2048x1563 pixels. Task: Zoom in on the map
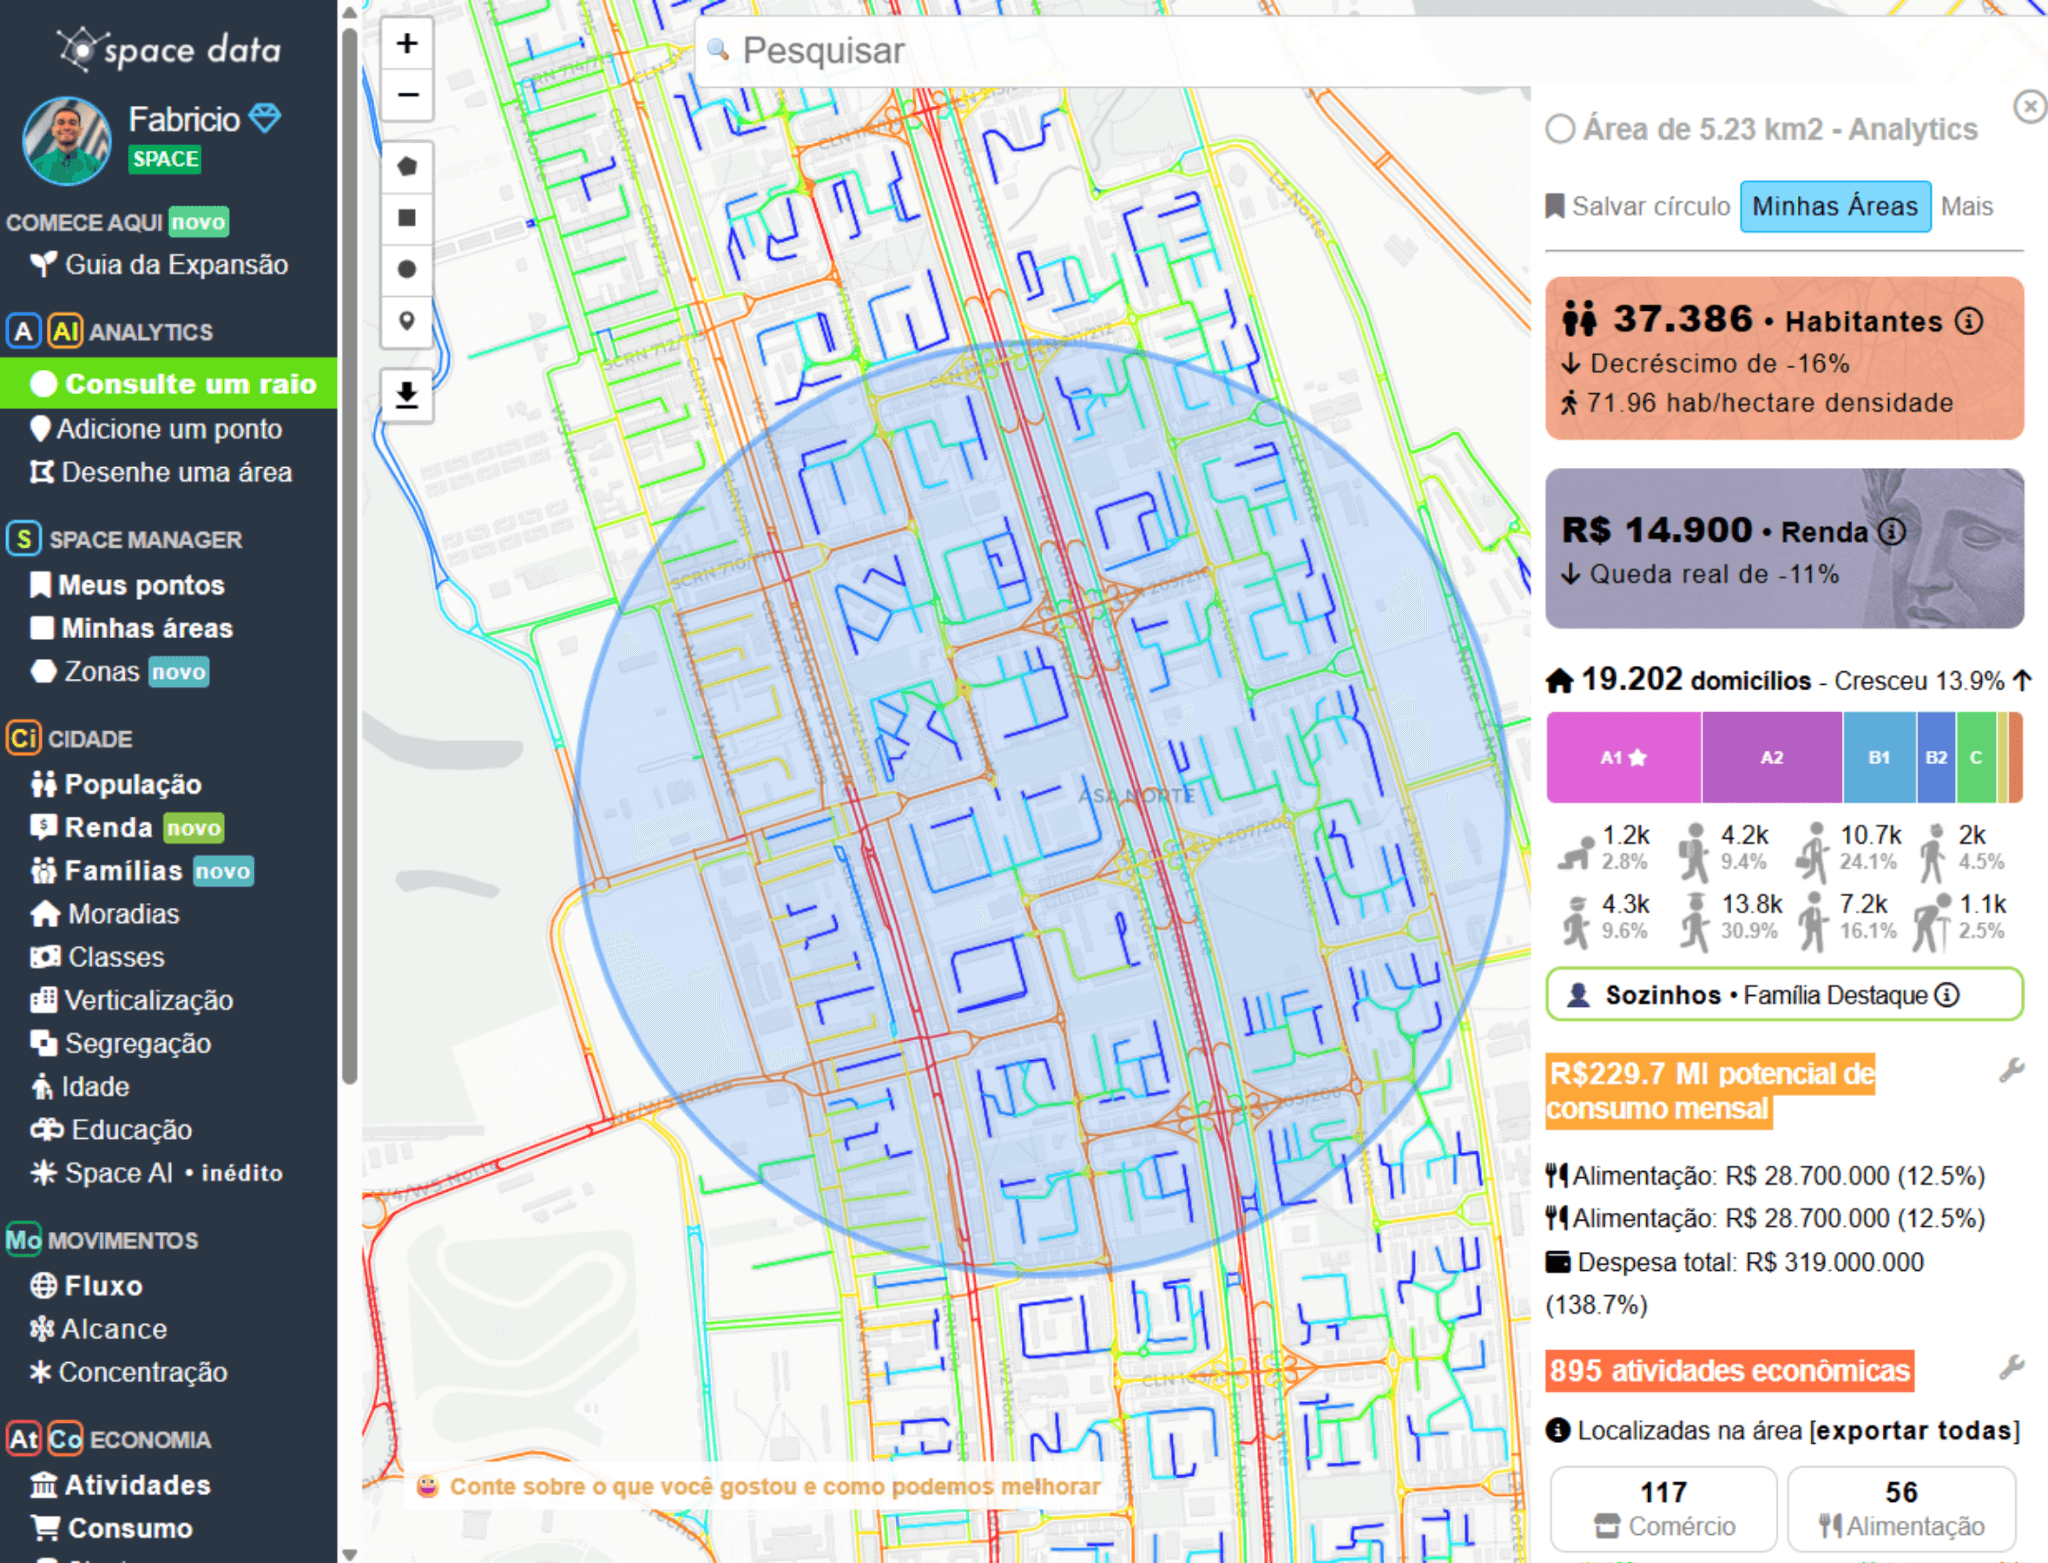[x=406, y=44]
